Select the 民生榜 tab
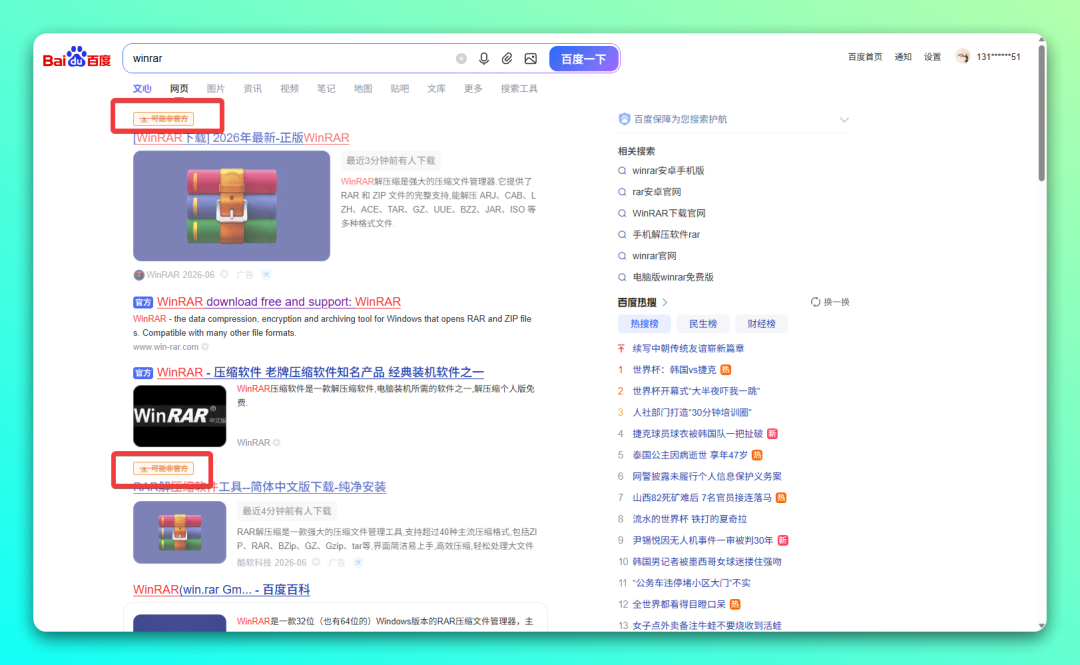 (x=703, y=323)
